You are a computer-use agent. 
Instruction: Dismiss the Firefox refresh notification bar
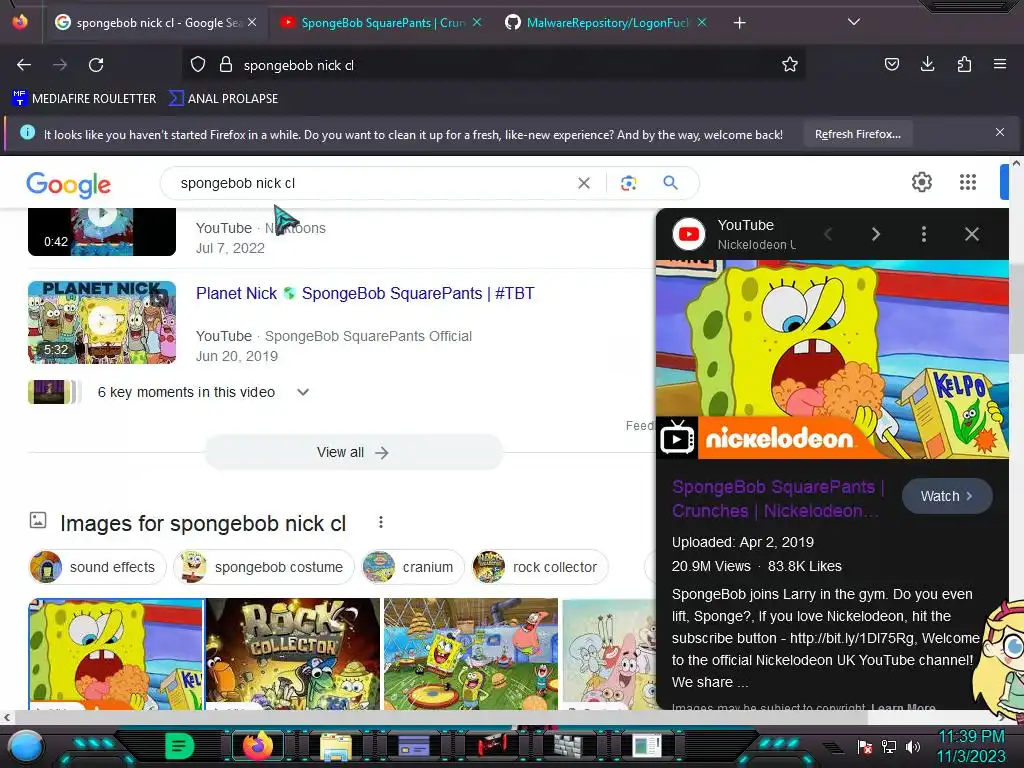999,133
